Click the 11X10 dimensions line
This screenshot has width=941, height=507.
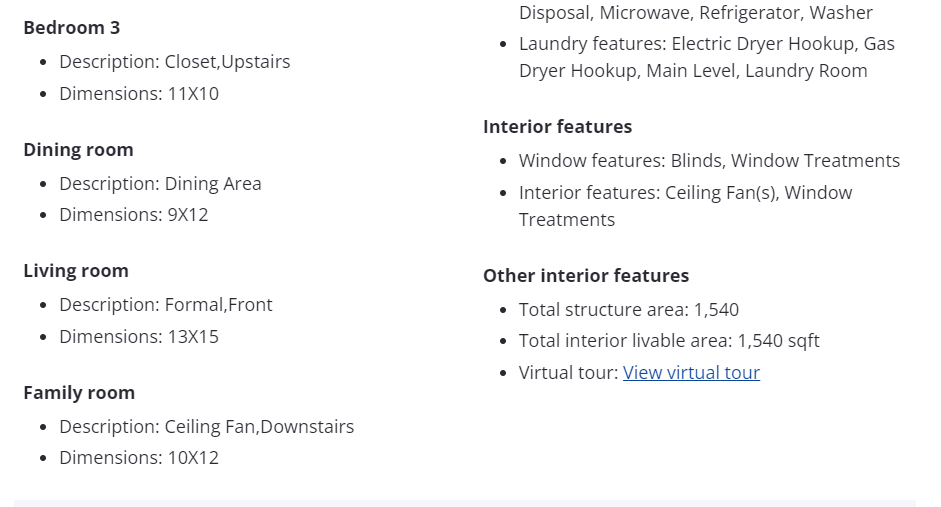[x=138, y=94]
